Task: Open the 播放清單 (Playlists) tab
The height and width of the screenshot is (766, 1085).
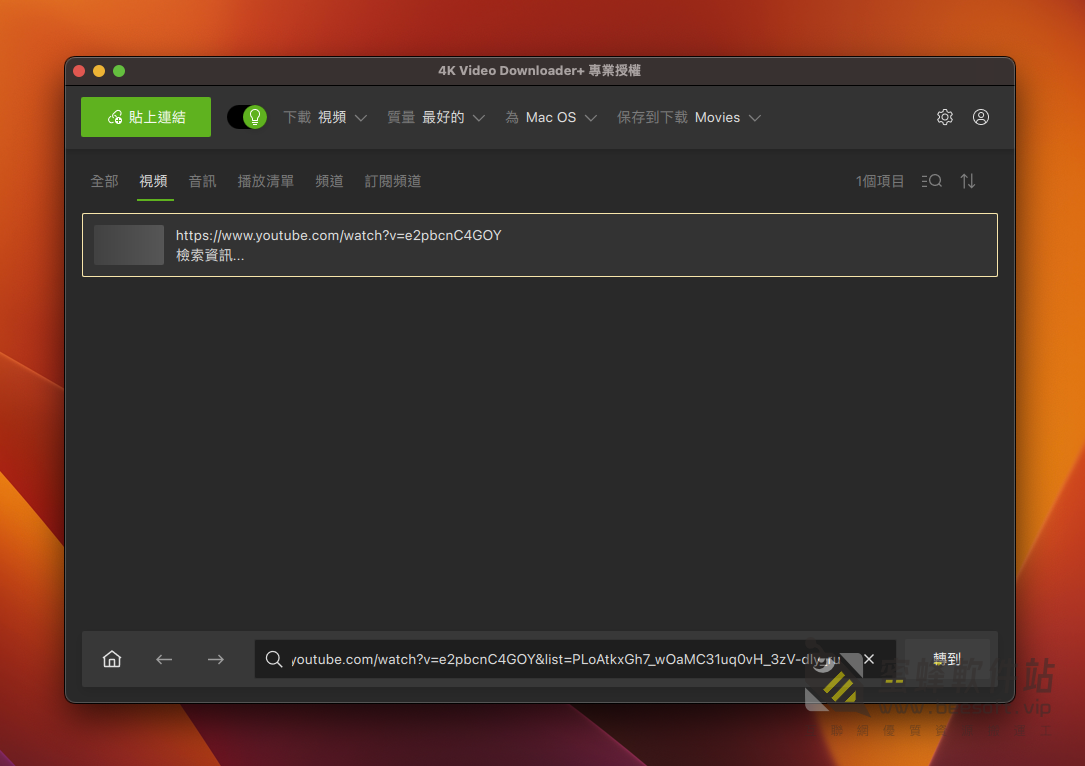Action: point(266,181)
